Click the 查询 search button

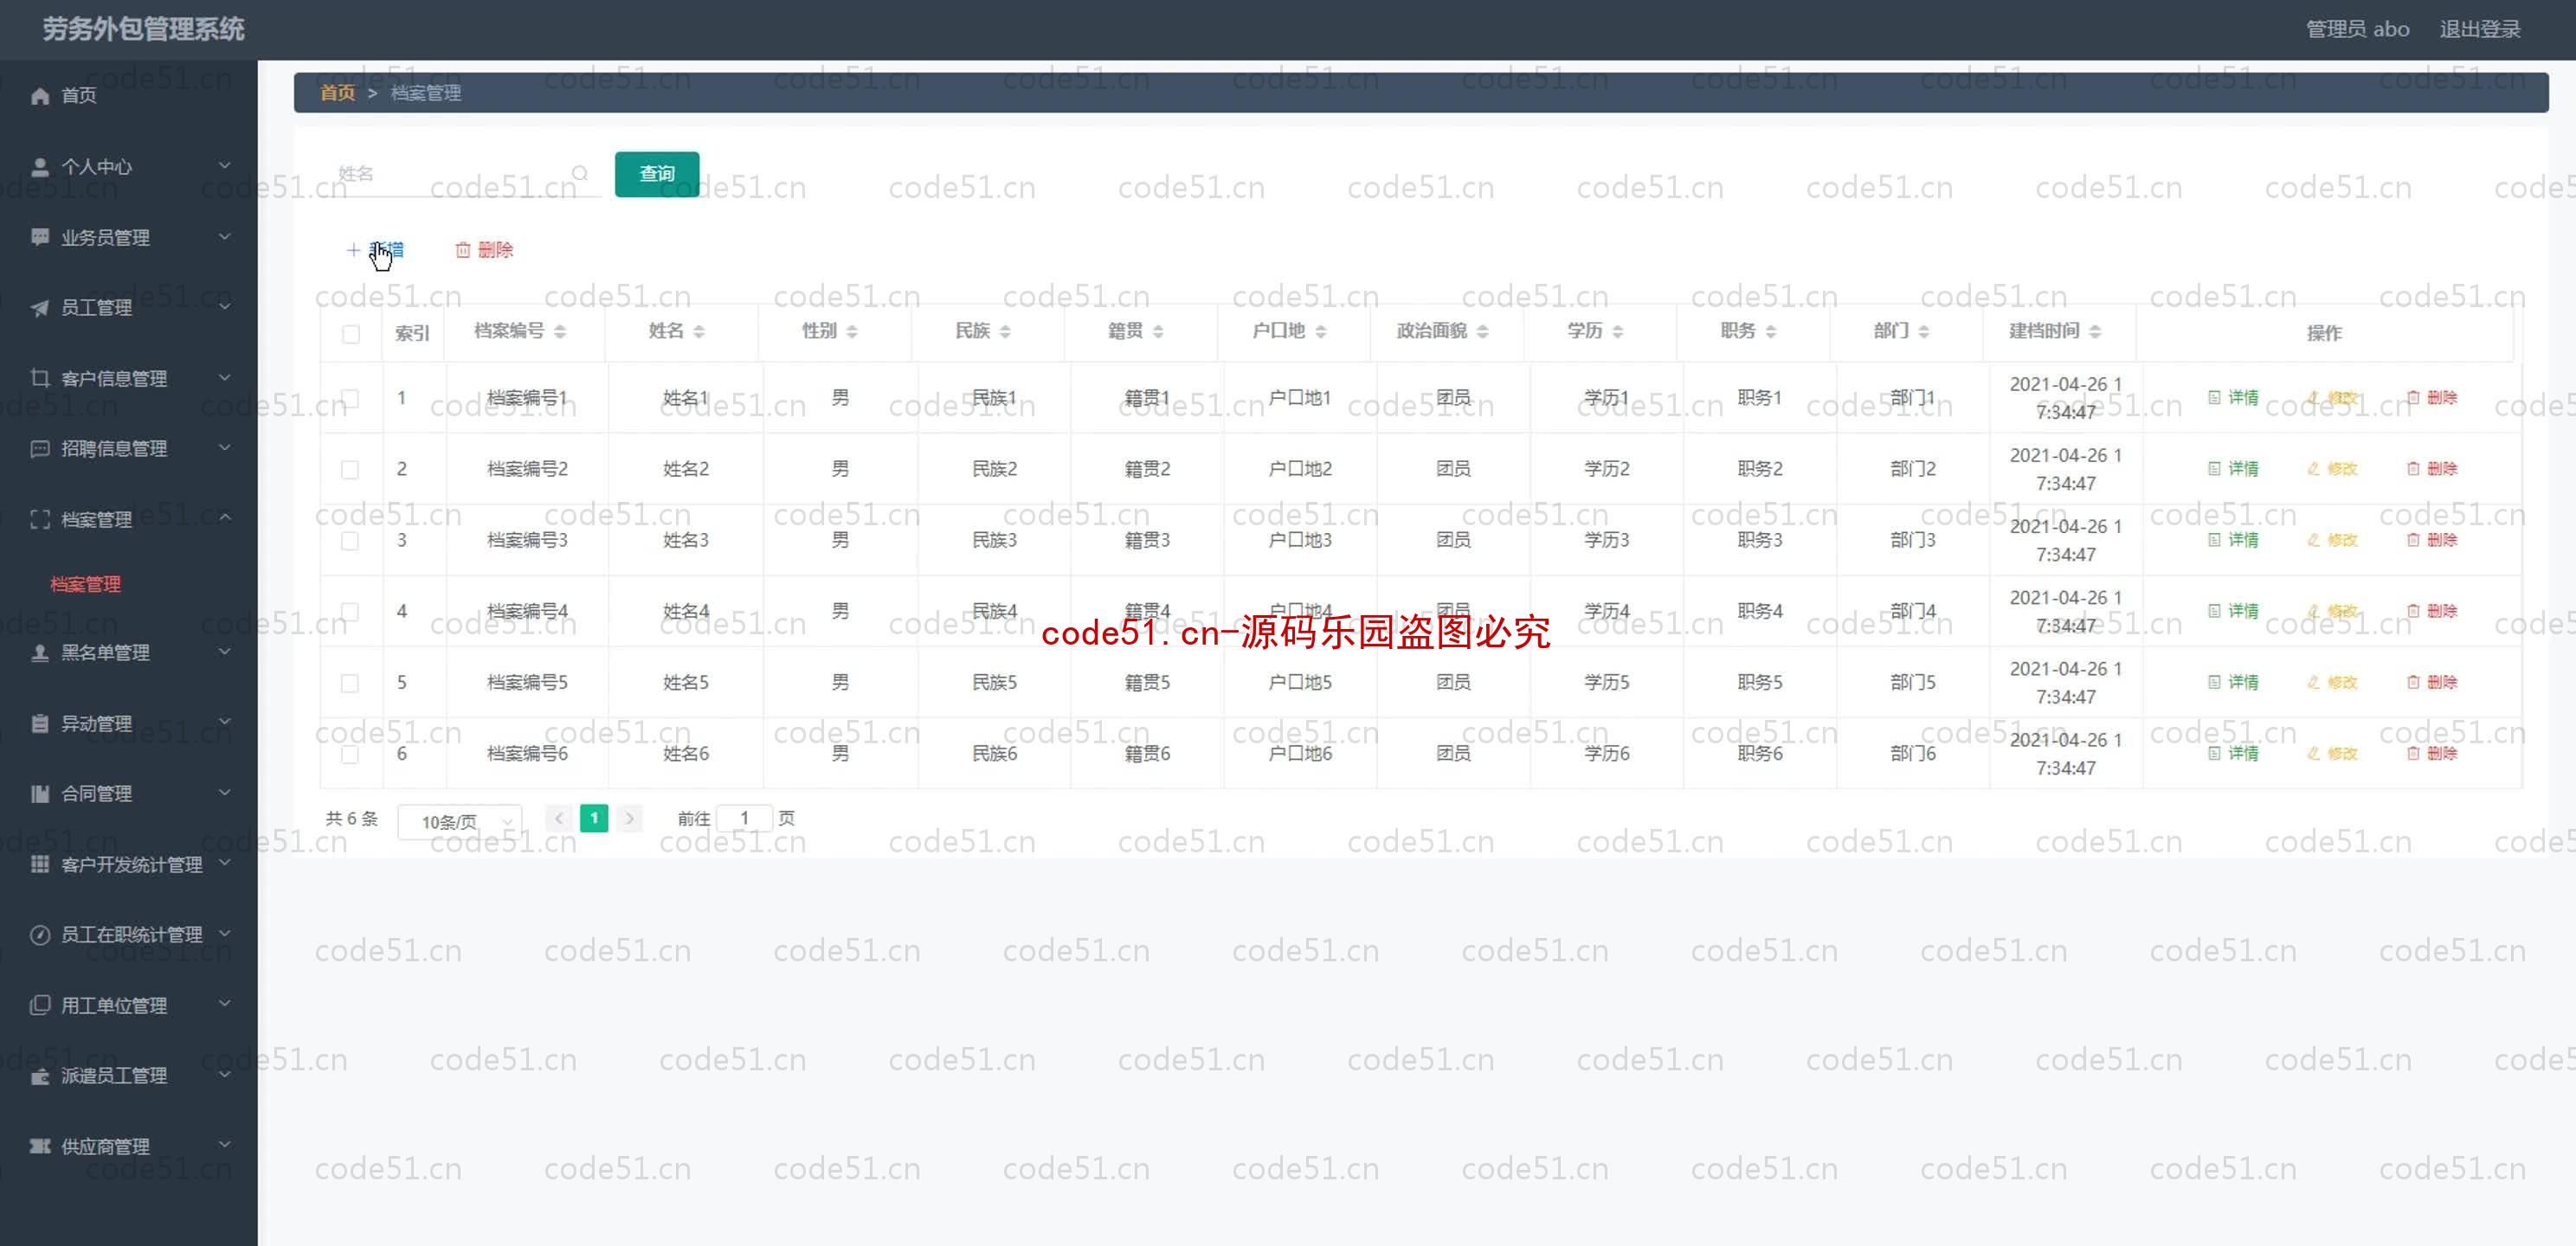(655, 172)
